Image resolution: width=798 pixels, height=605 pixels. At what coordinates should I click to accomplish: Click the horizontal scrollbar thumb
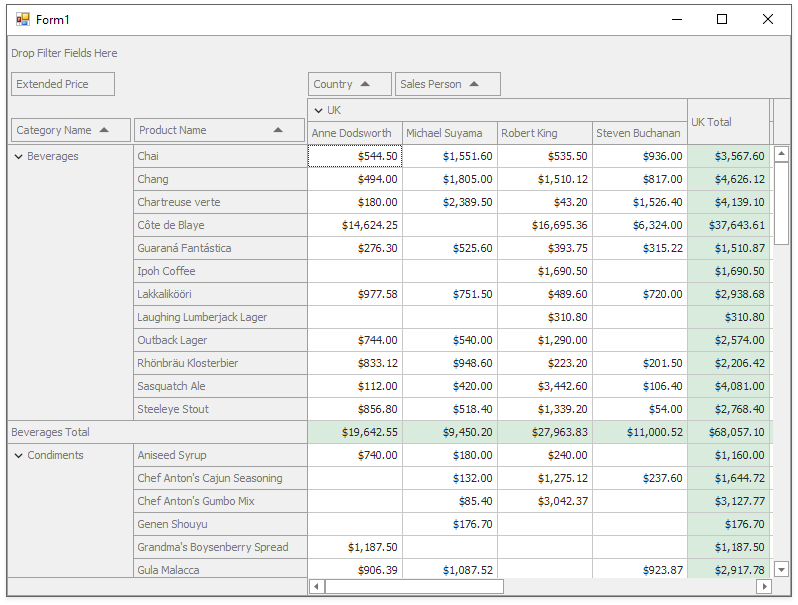(414, 587)
